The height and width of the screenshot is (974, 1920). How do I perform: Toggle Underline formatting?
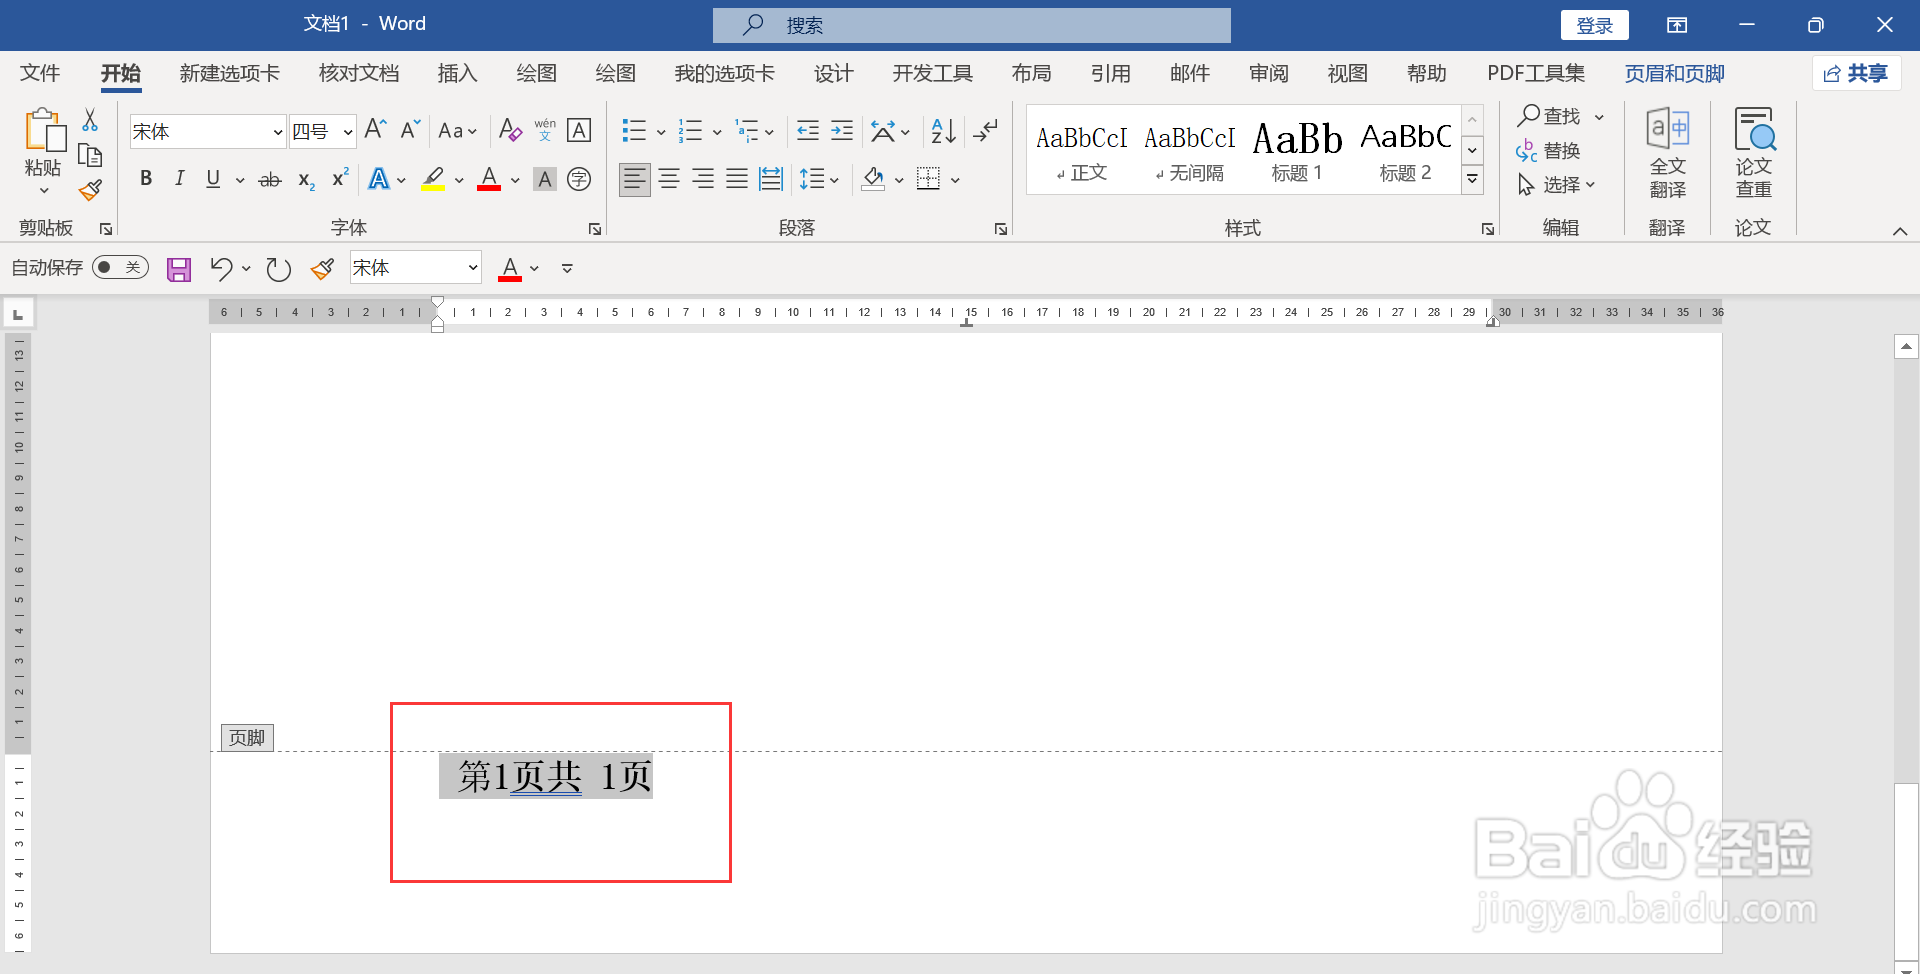[x=213, y=179]
